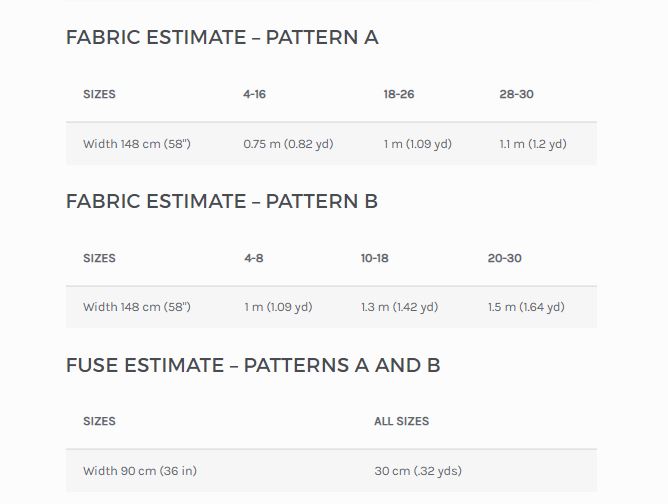Image resolution: width=668 pixels, height=504 pixels.
Task: Select the 4-8 column header
Action: click(254, 258)
